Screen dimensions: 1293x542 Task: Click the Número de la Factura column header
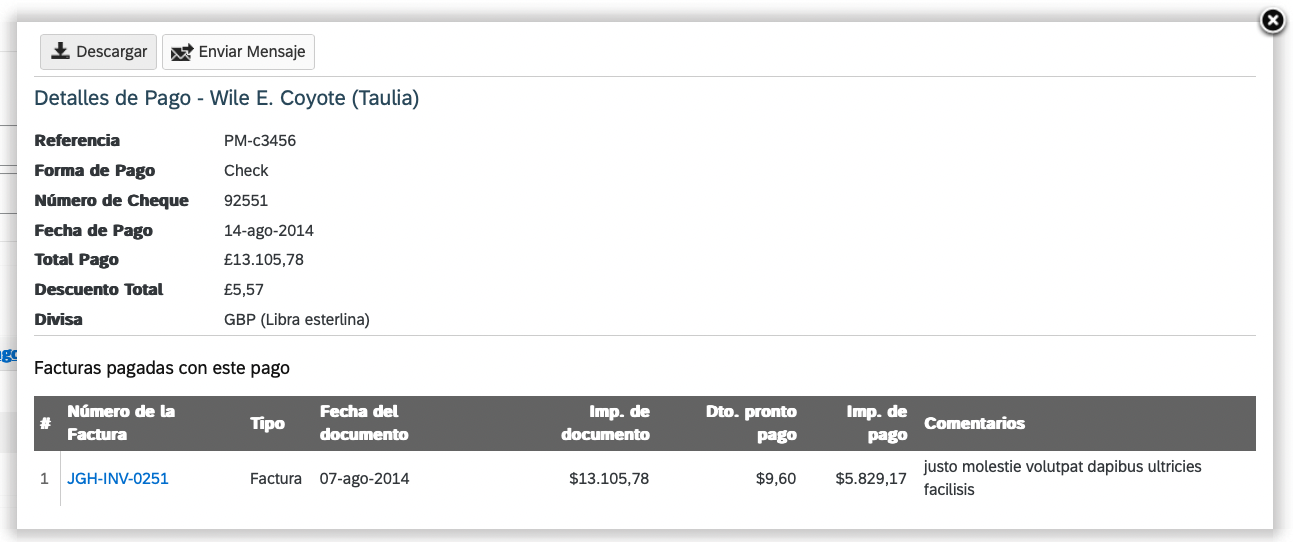(x=121, y=423)
